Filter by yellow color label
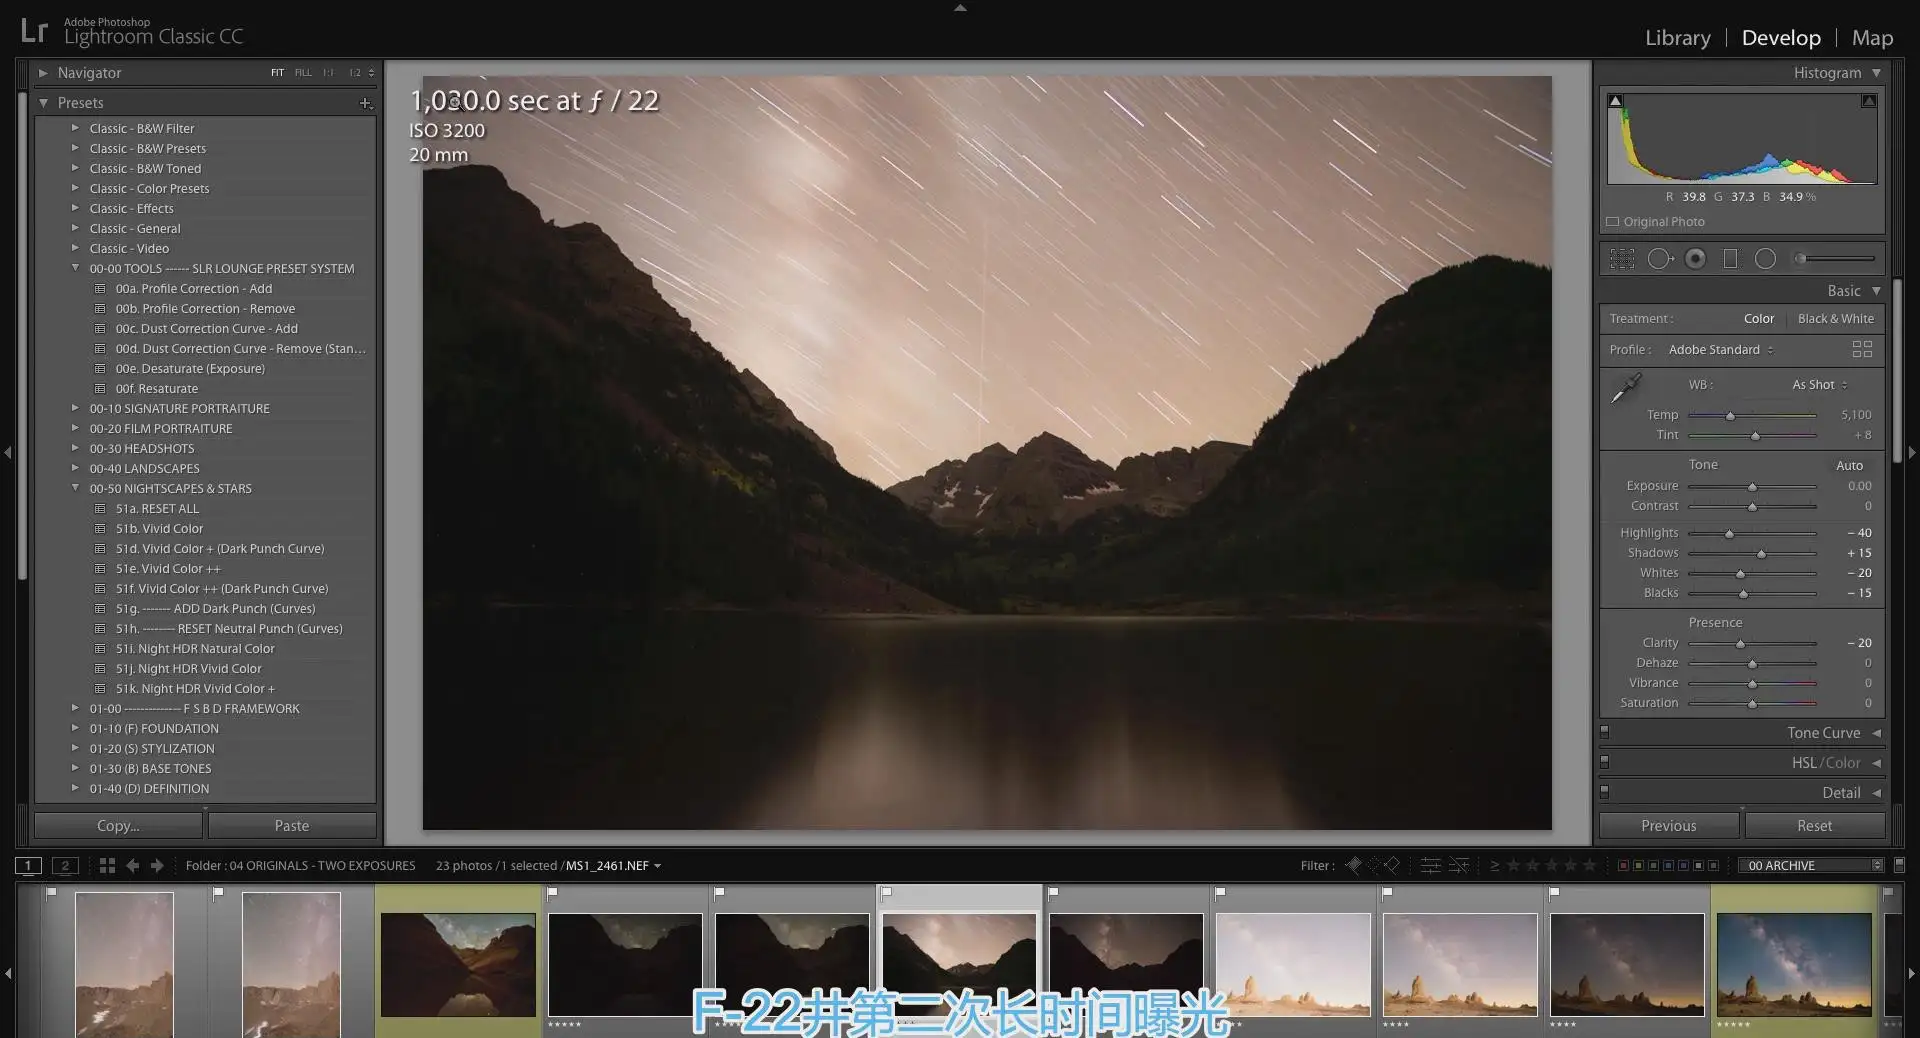Screen dimensions: 1920x1038 (x=1638, y=866)
